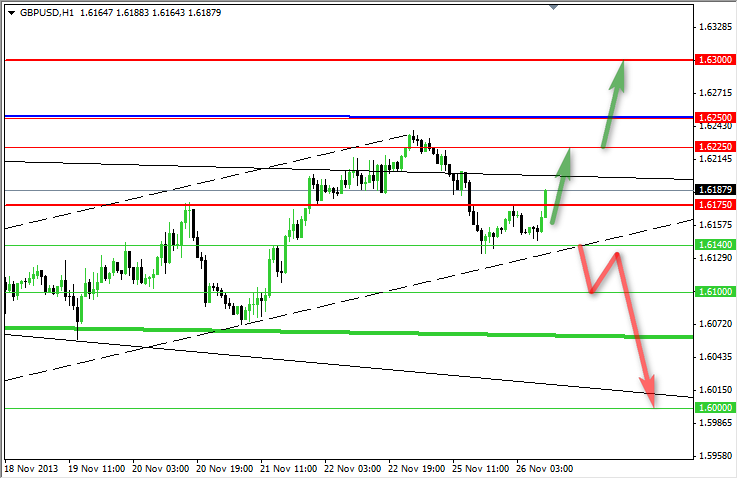738x479 pixels.
Task: Click the 1.61575 price scale value
Action: [x=715, y=225]
